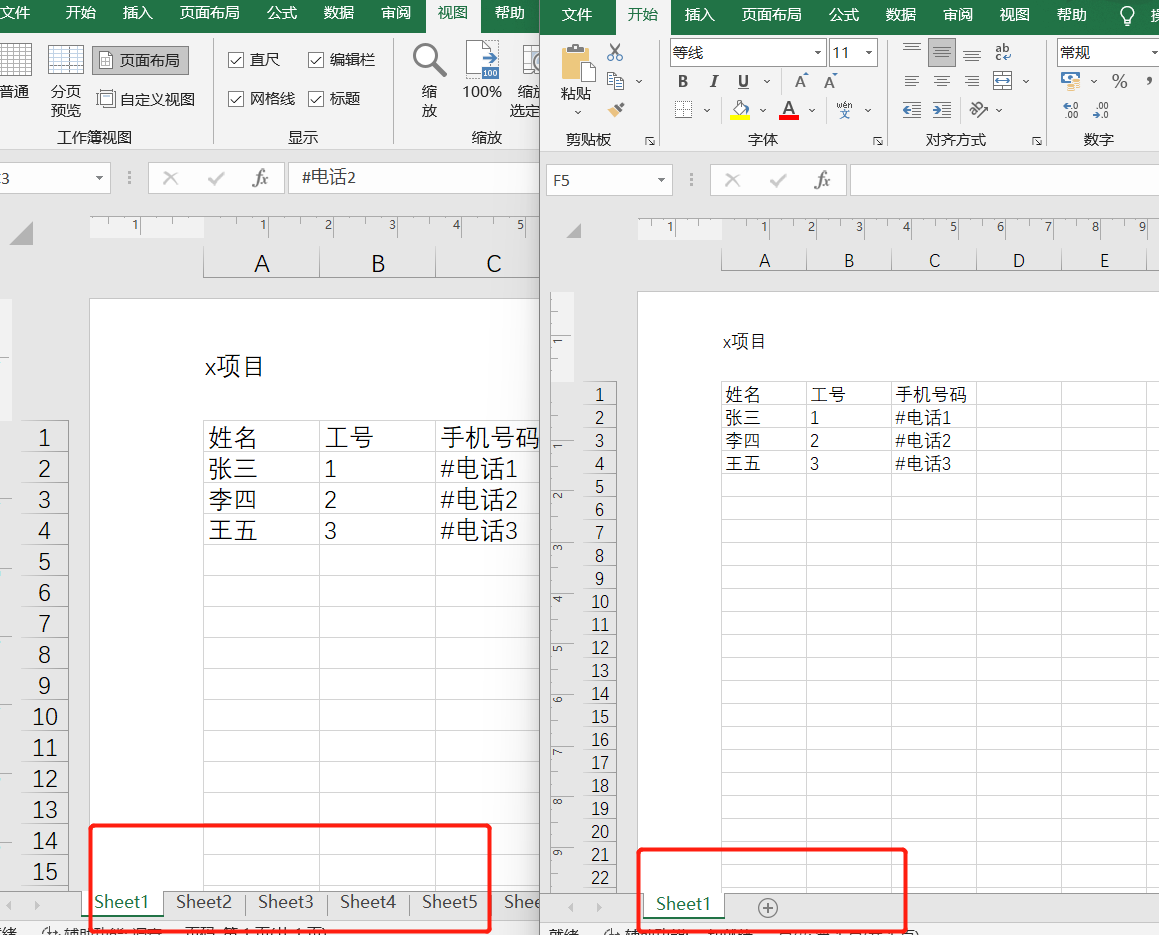The height and width of the screenshot is (935, 1159).
Task: Click the increase indent icon
Action: point(942,110)
